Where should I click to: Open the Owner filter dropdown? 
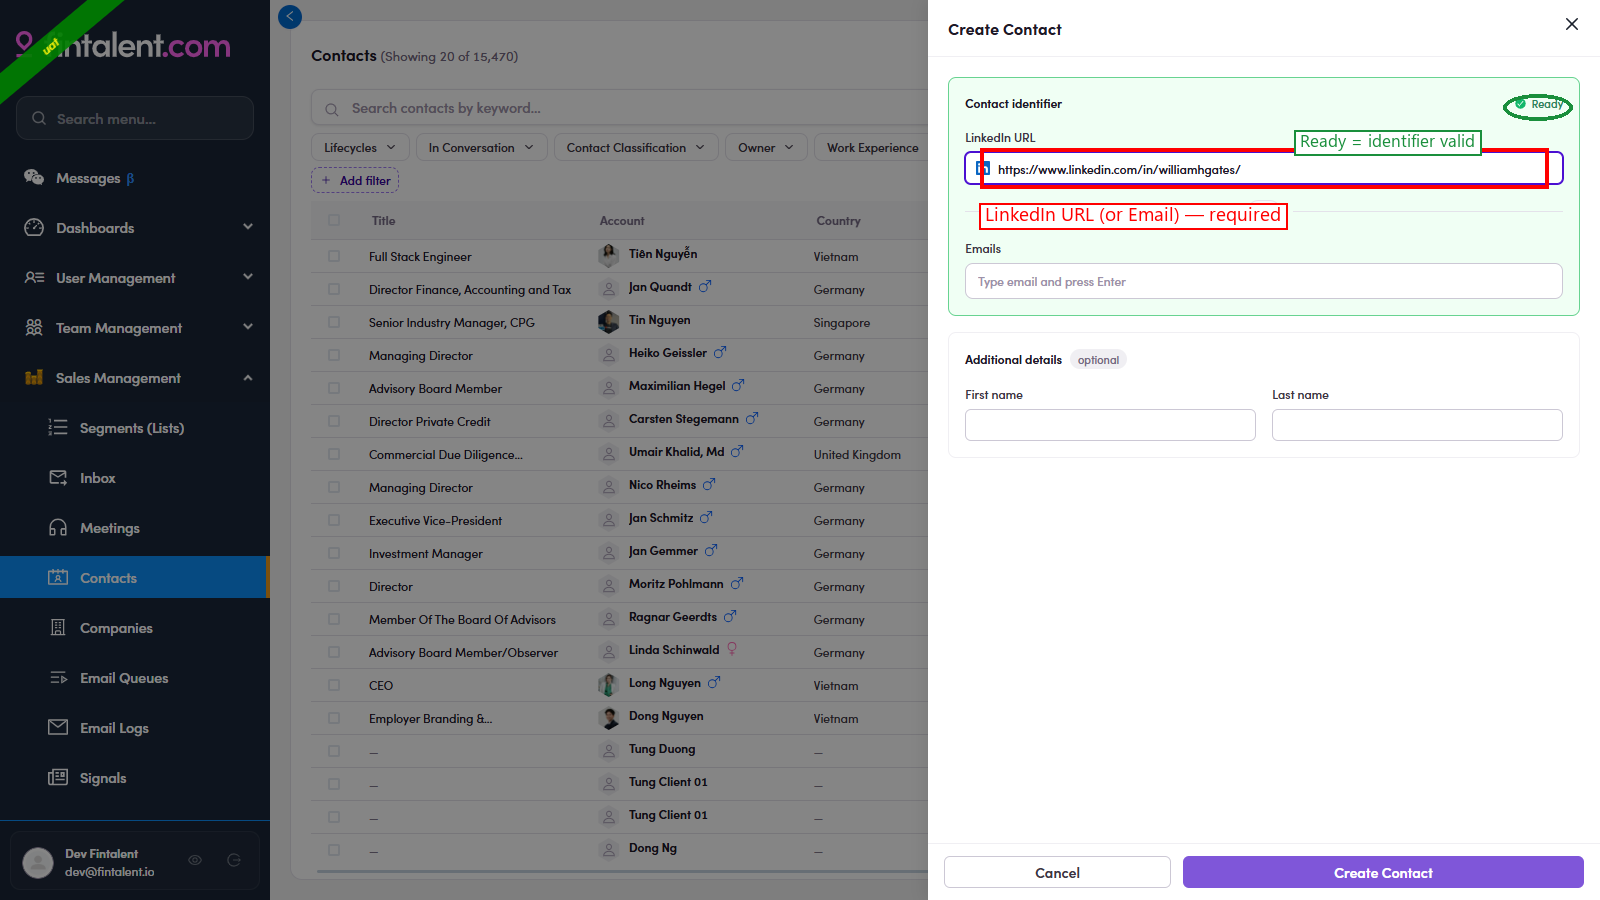[766, 147]
